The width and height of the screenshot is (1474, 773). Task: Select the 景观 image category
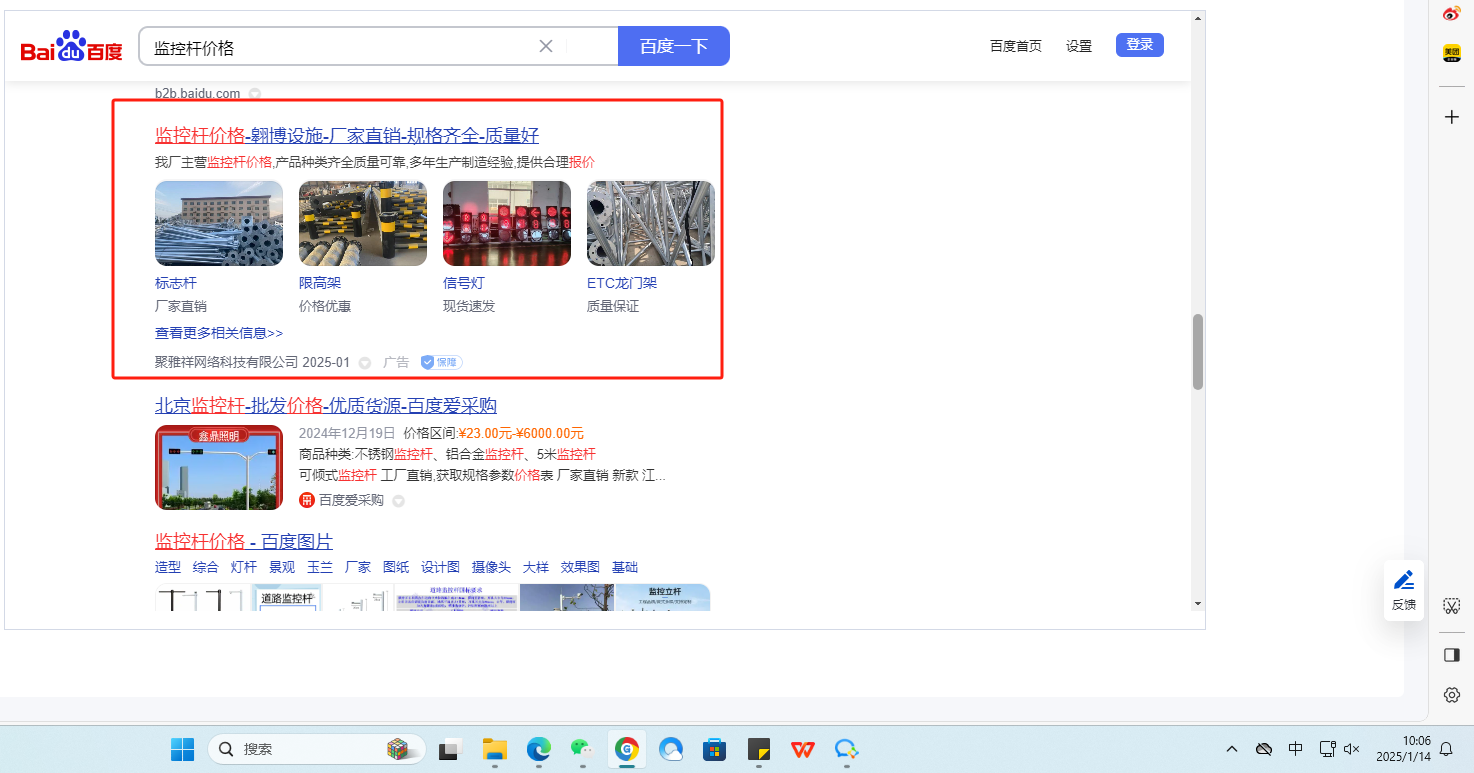[x=282, y=567]
